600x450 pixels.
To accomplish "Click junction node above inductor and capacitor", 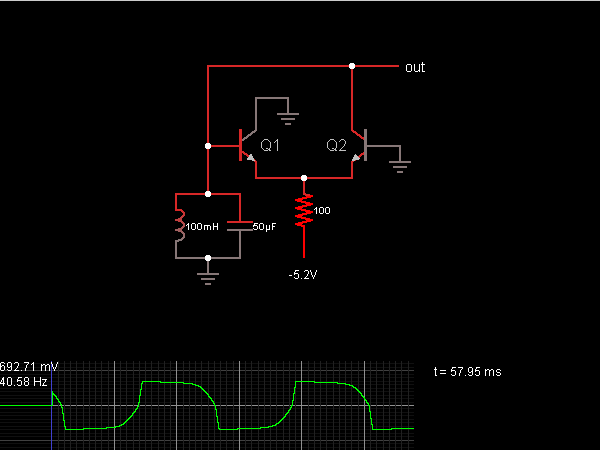I will [208, 194].
